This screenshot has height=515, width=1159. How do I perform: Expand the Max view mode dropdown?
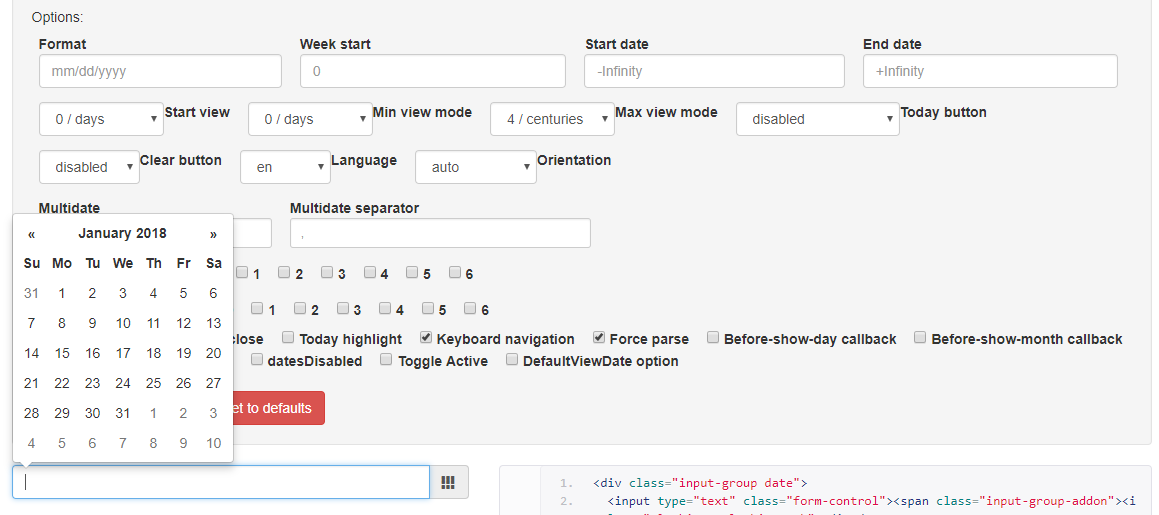(552, 119)
